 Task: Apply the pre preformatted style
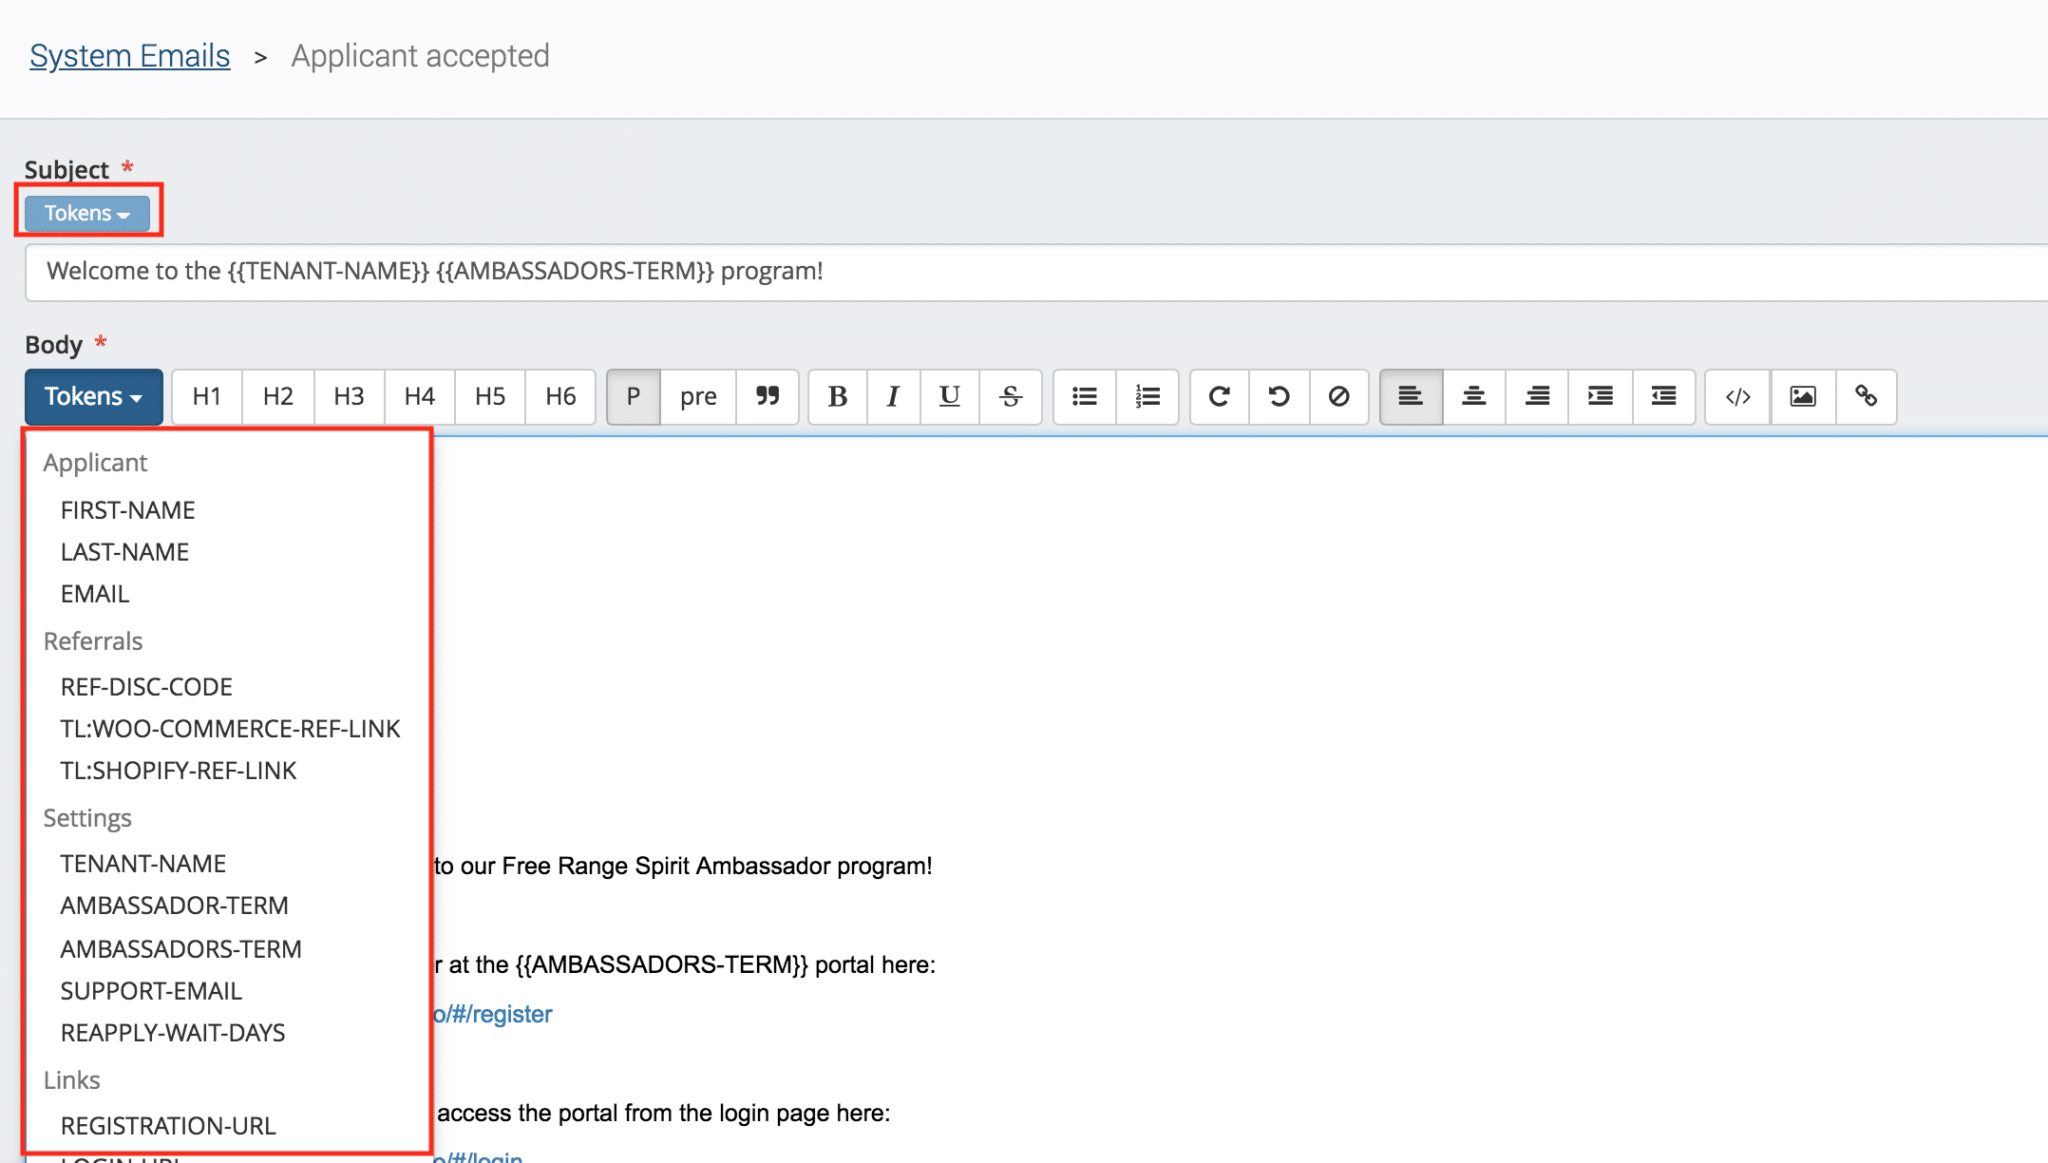pyautogui.click(x=698, y=397)
